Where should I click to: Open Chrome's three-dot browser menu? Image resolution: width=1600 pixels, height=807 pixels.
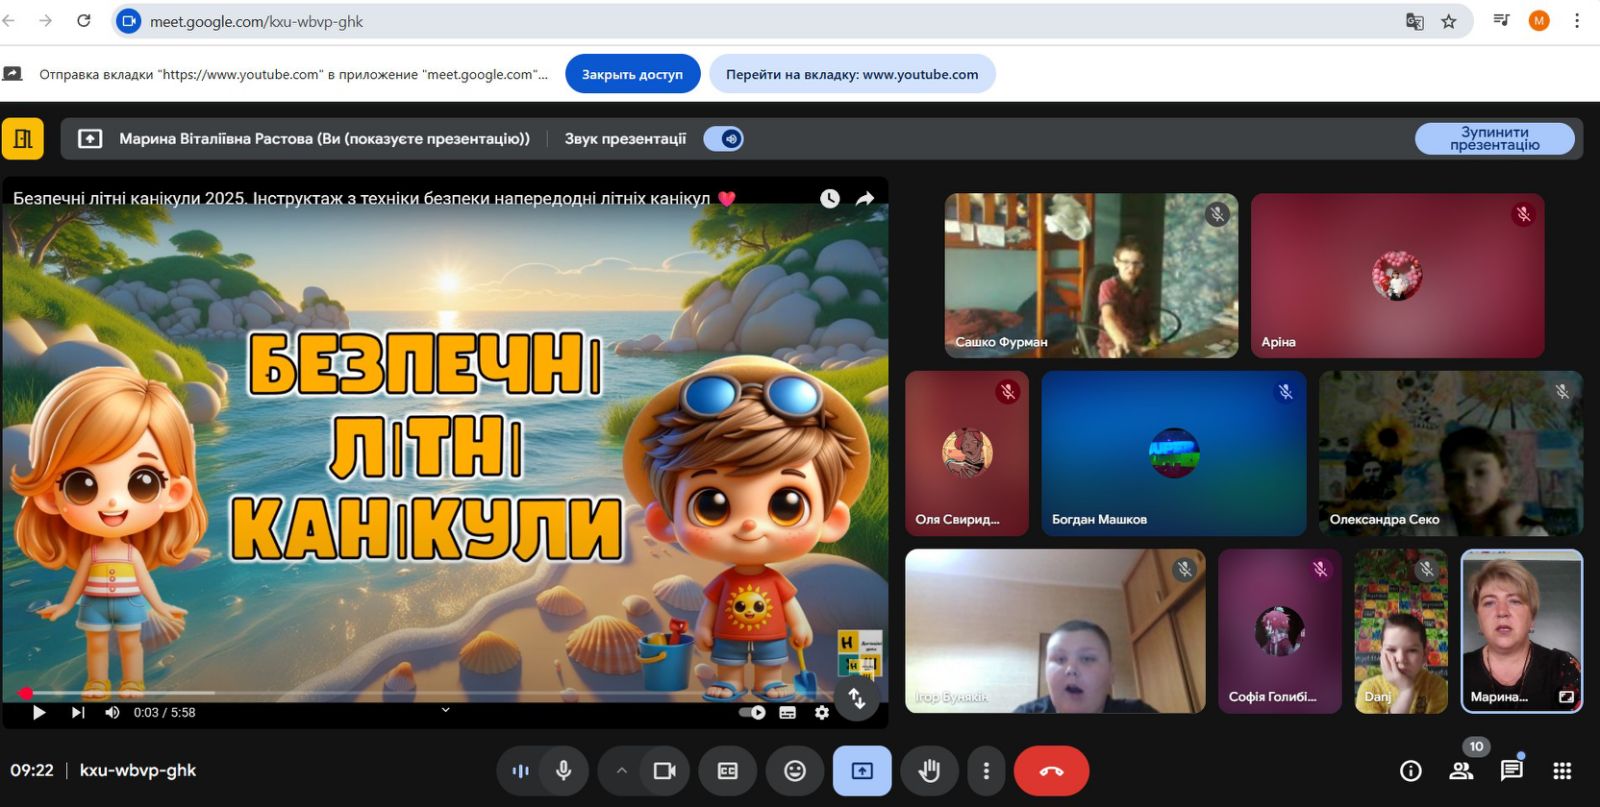point(1577,21)
